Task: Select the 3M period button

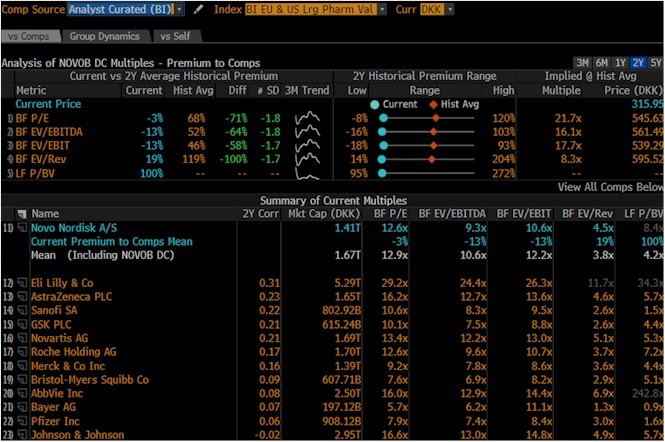Action: click(x=582, y=63)
